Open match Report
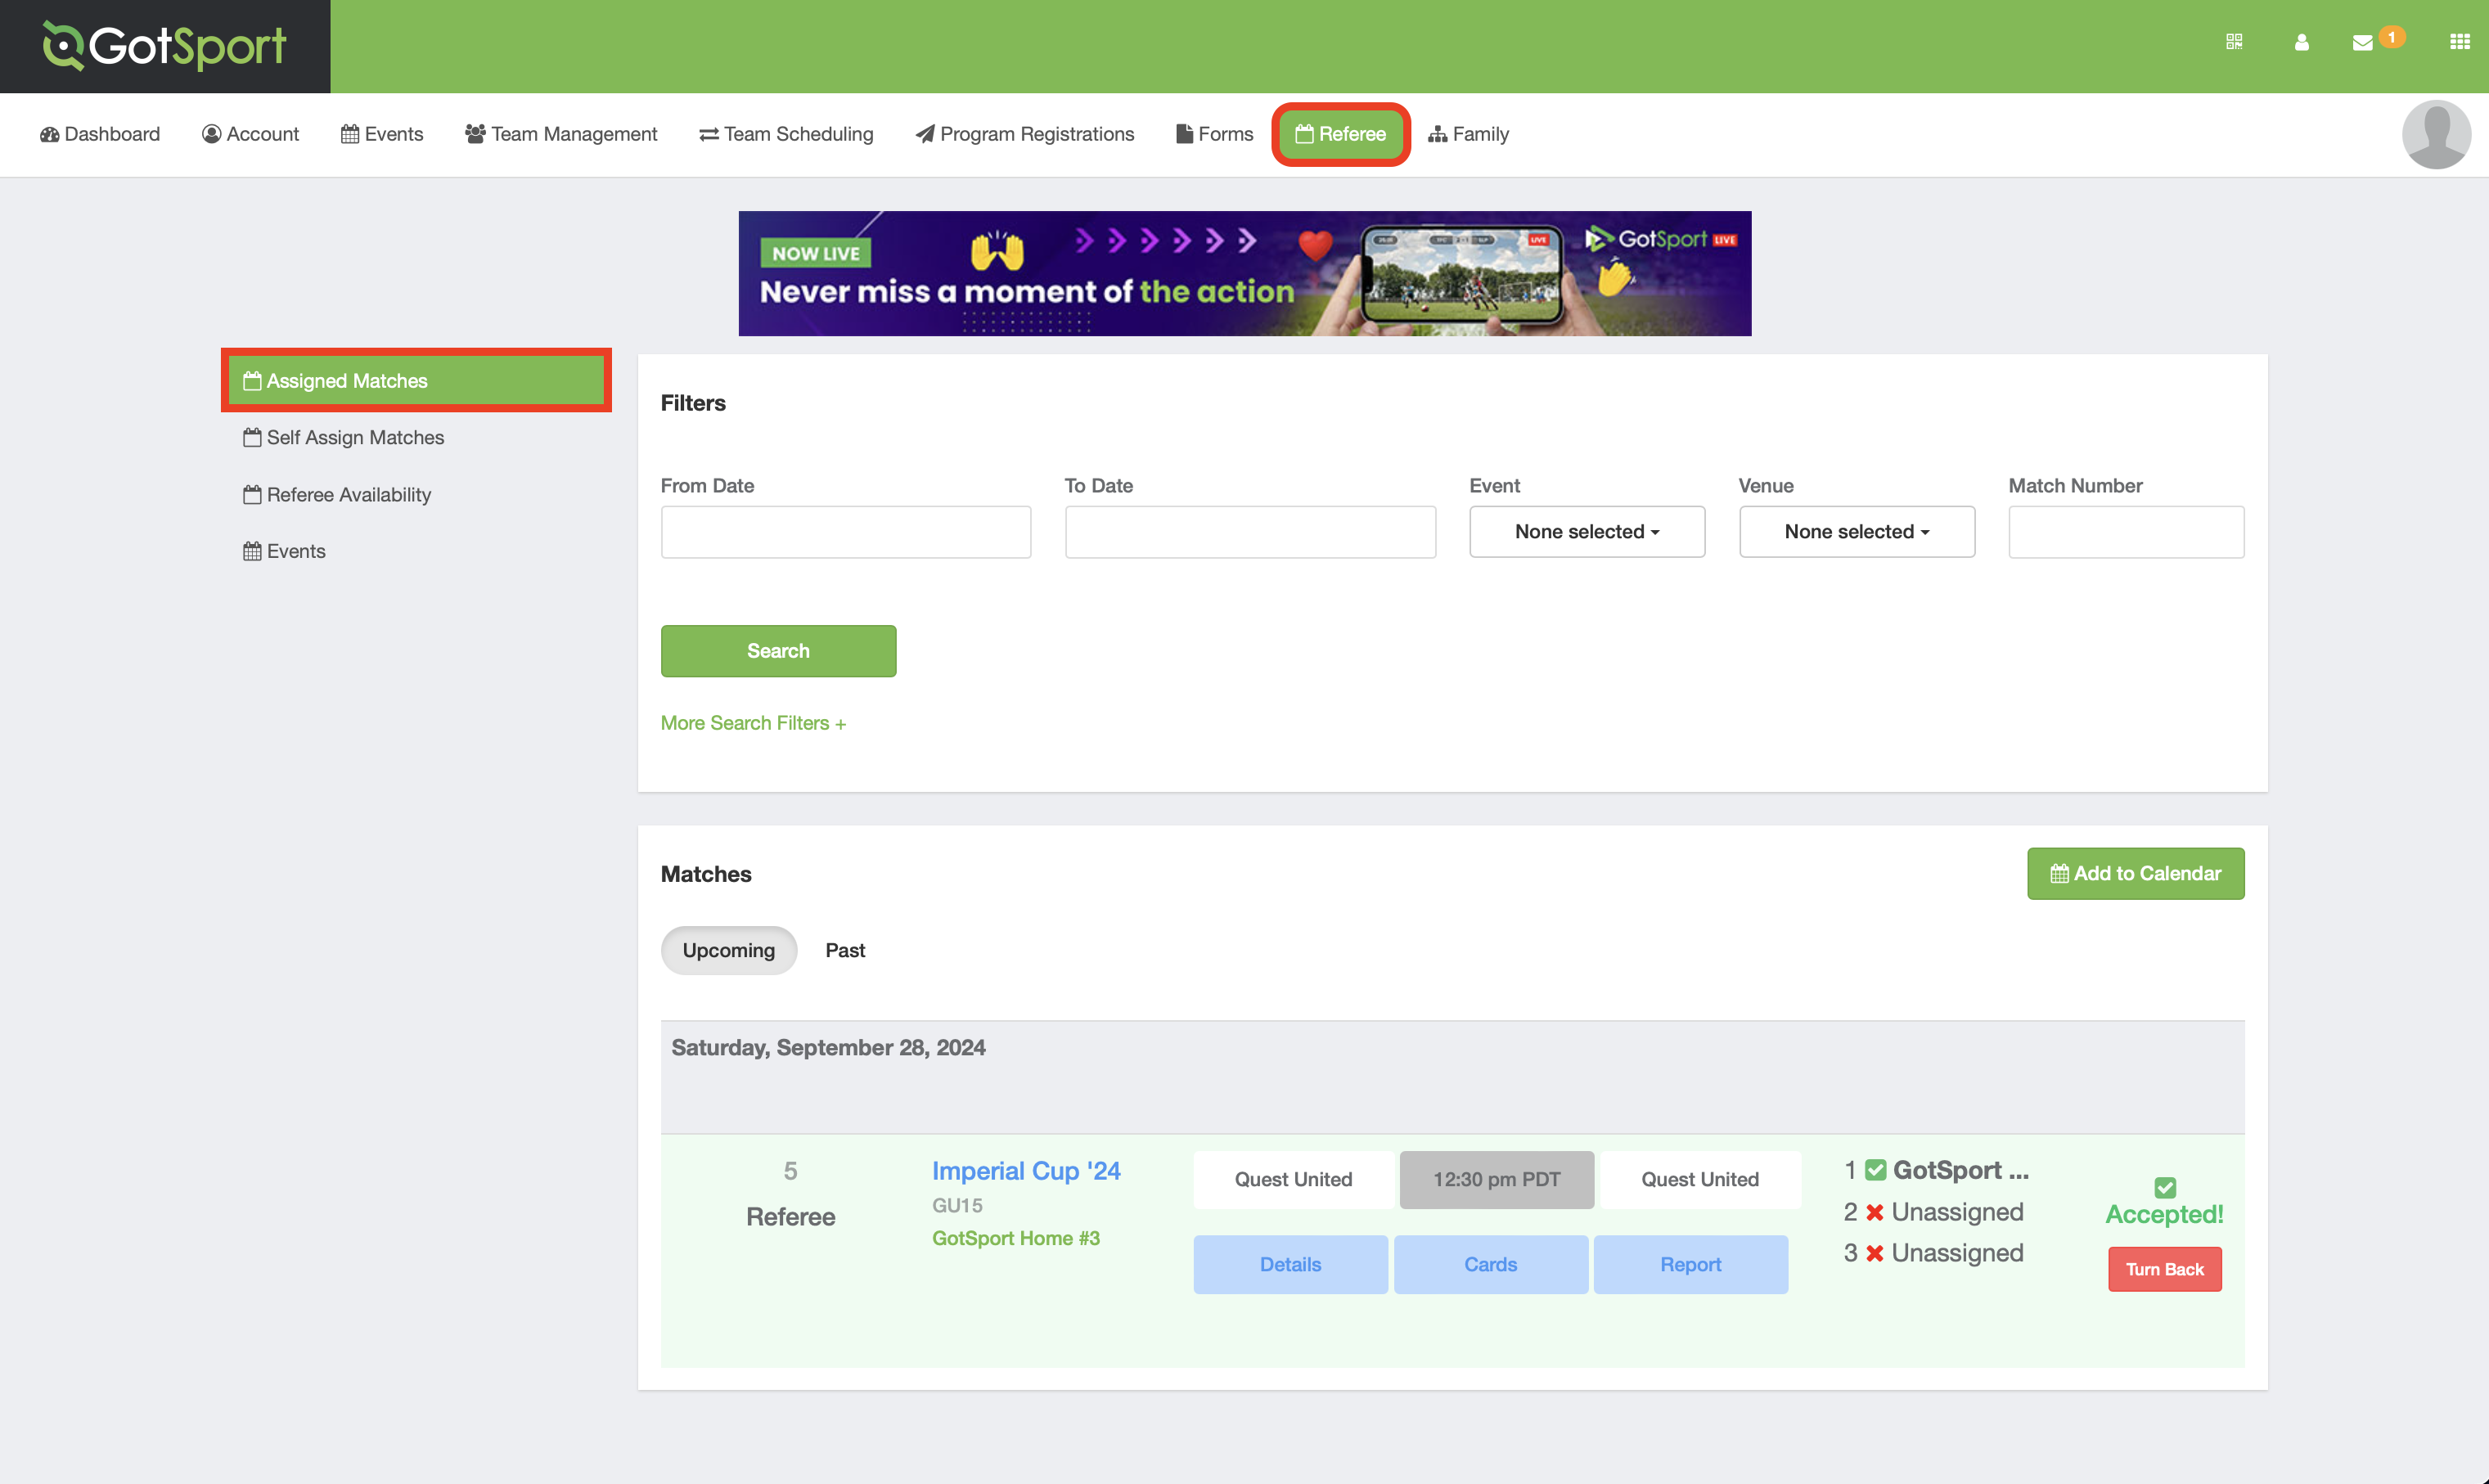This screenshot has width=2489, height=1484. click(x=1690, y=1264)
